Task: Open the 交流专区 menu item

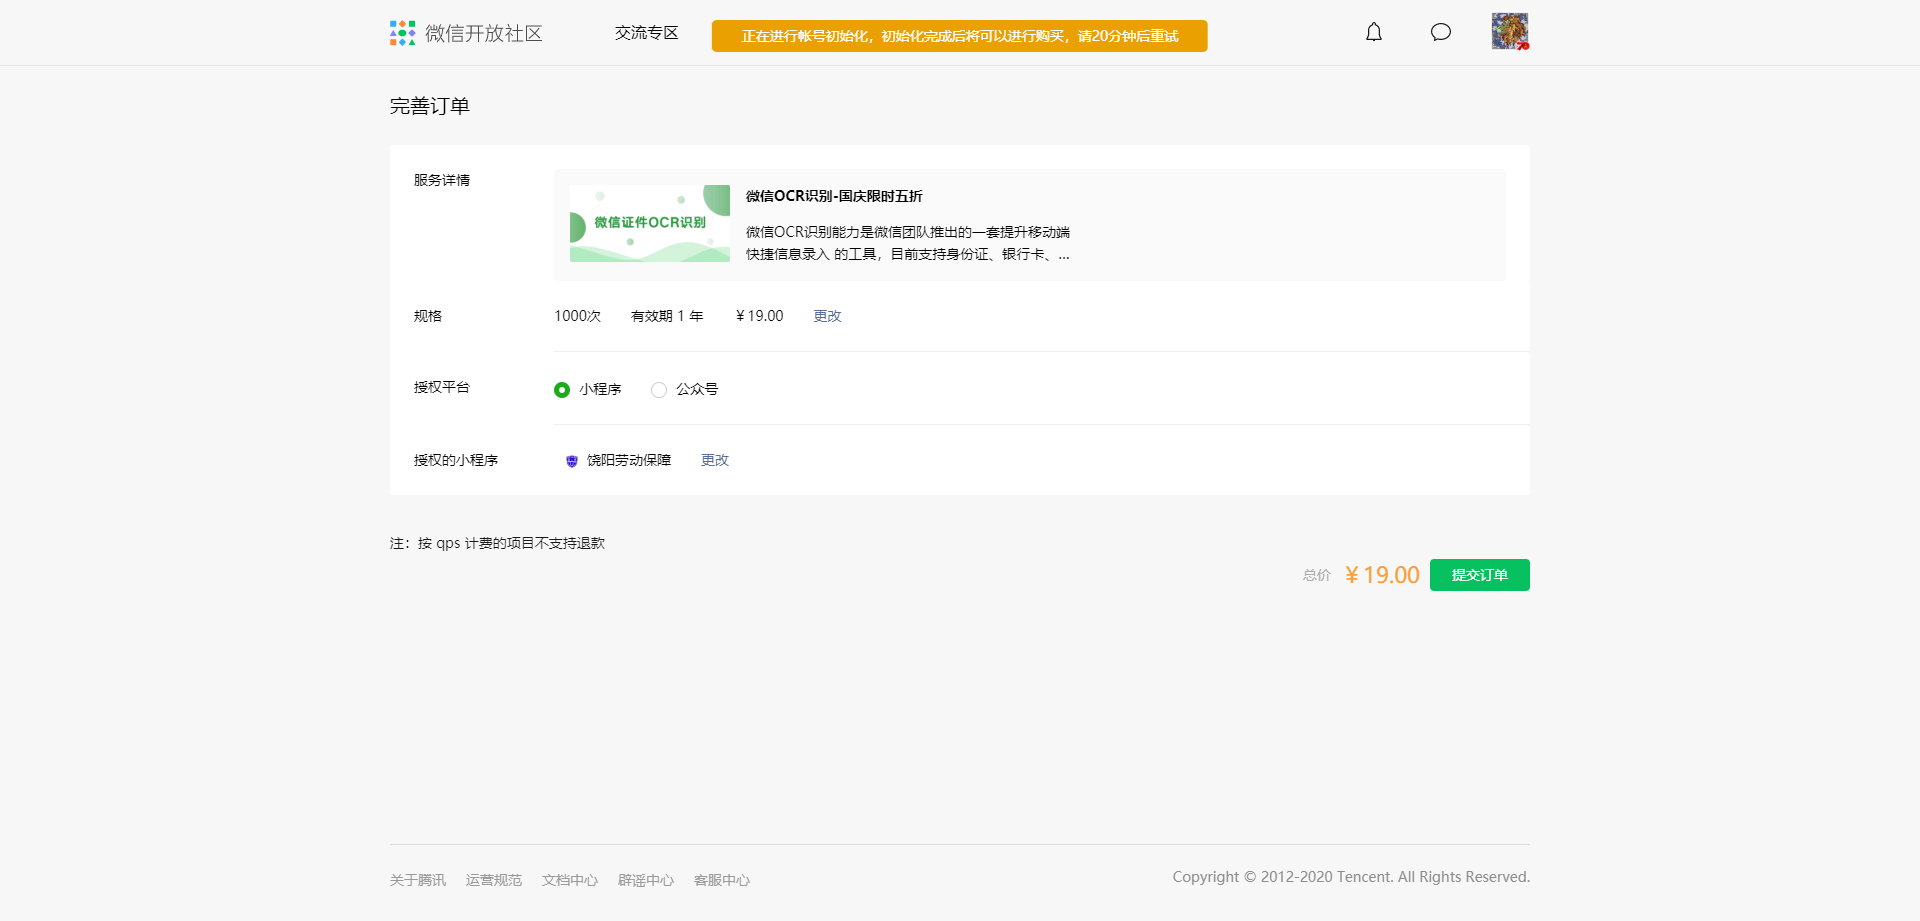Action: click(x=647, y=33)
